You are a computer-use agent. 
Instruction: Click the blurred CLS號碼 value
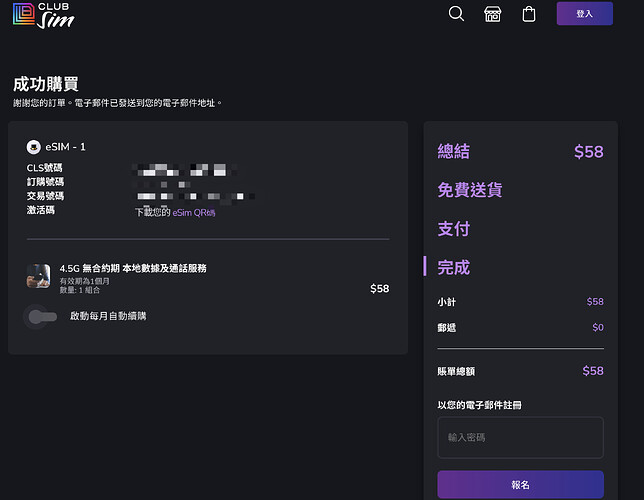185,169
